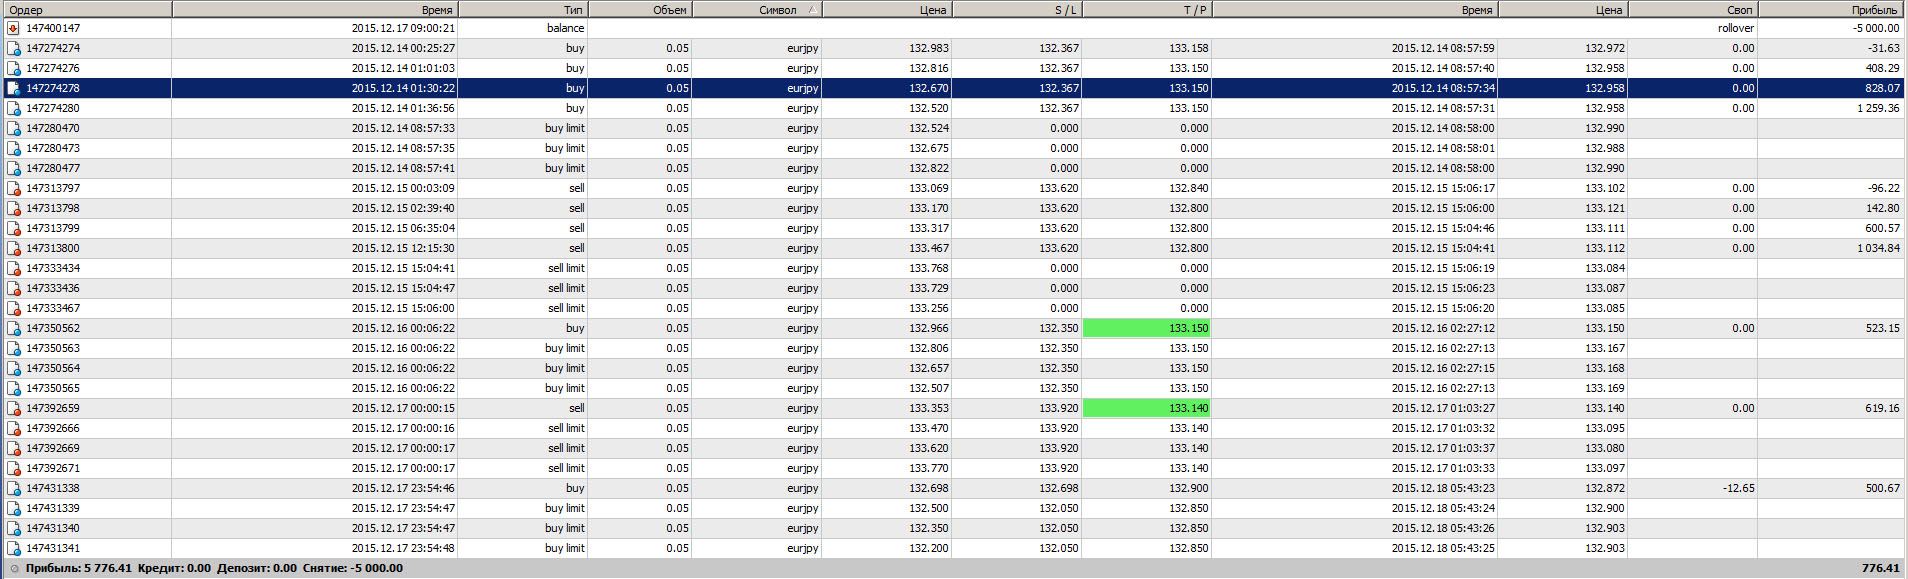Click the order icon beside 147280477
Viewport: 1908px width, 579px height.
14,168
